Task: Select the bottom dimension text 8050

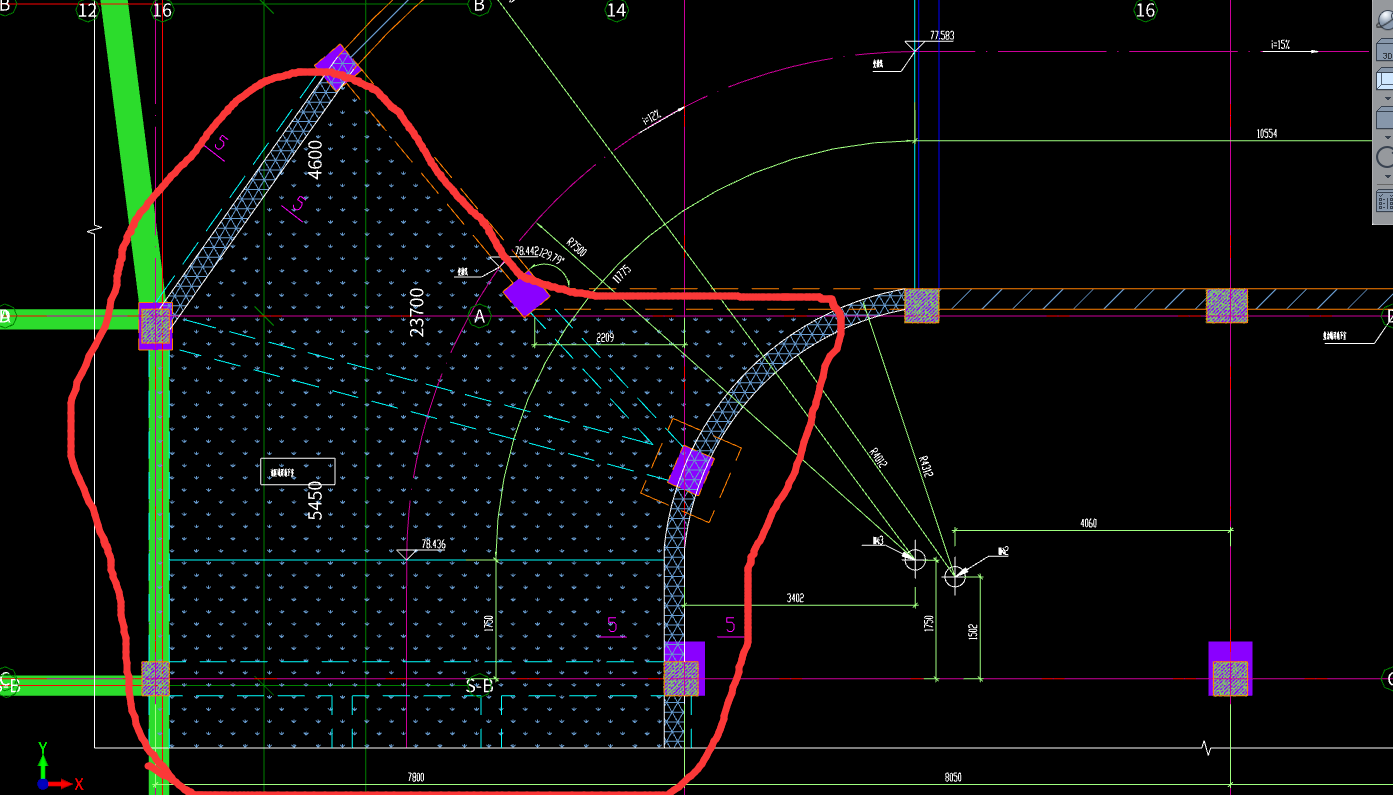Action: point(953,776)
